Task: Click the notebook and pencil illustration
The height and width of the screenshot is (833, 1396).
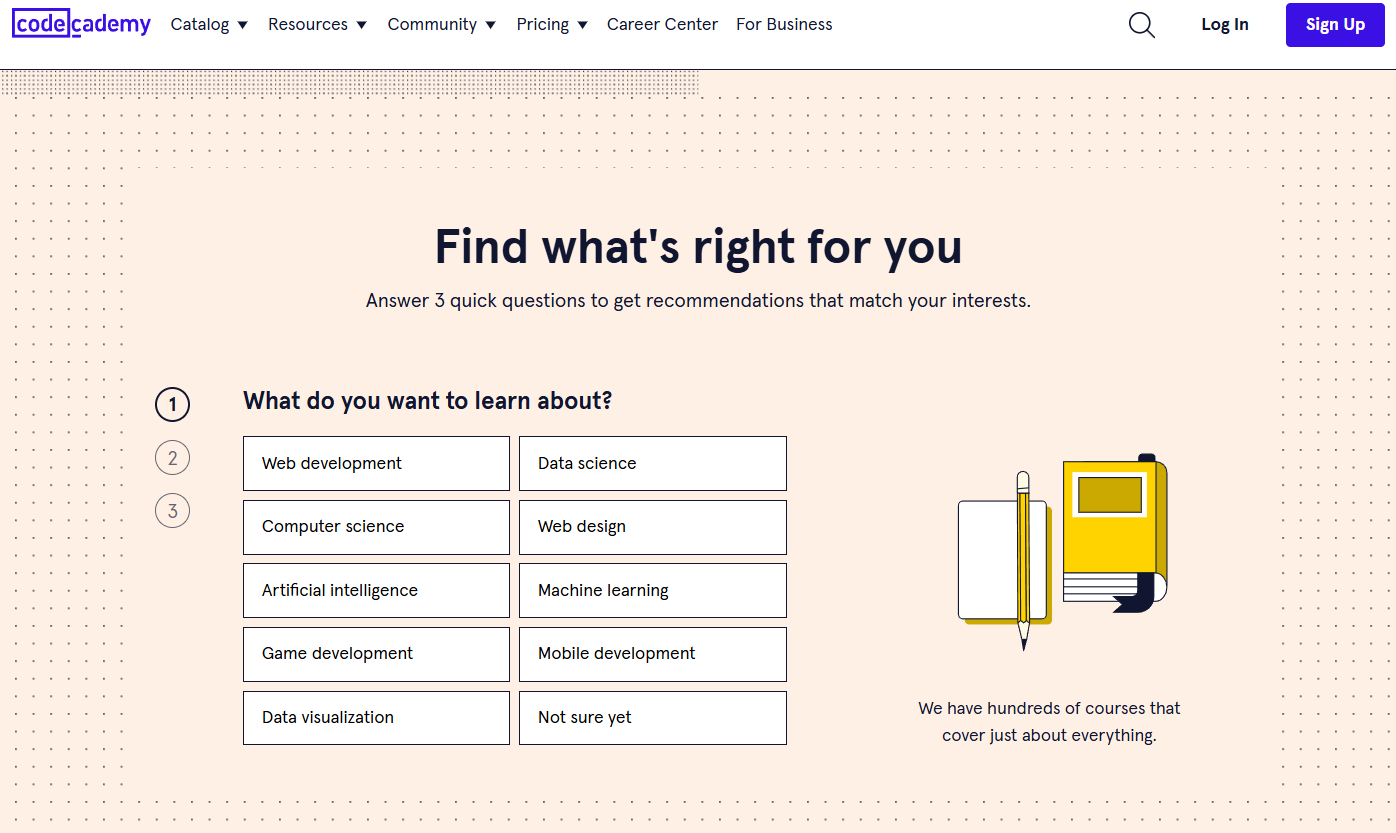Action: pyautogui.click(x=1062, y=553)
